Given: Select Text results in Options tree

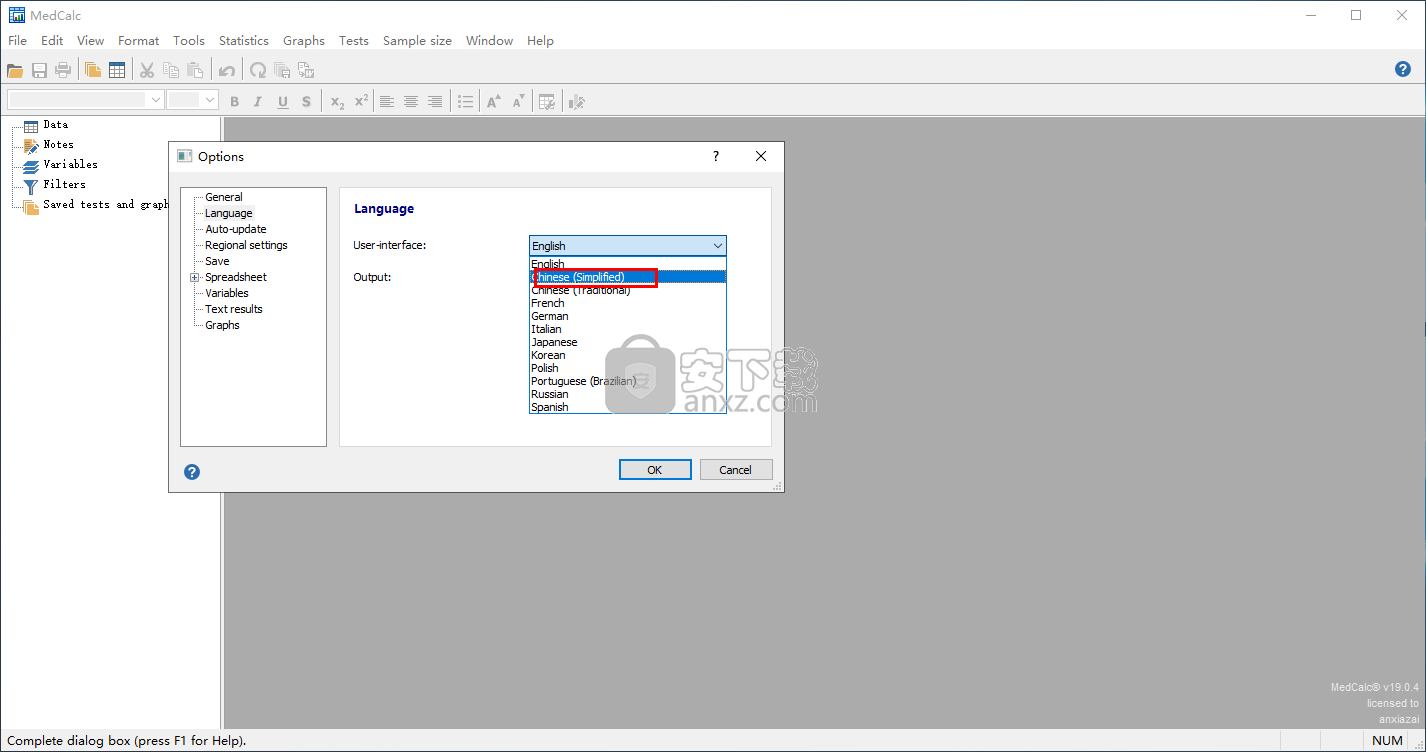Looking at the screenshot, I should tap(234, 309).
